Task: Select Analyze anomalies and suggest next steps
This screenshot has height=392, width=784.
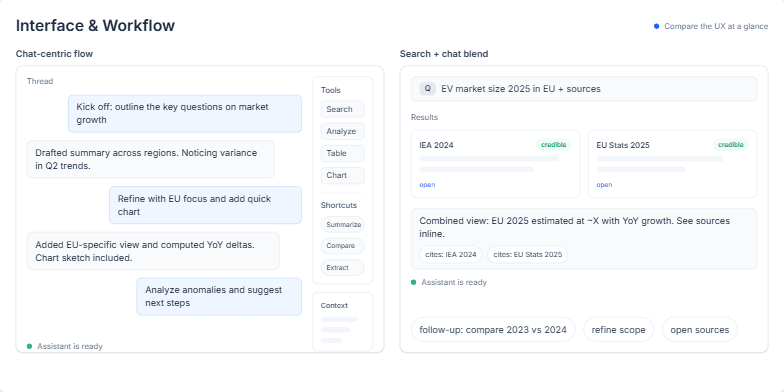Action: click(219, 296)
